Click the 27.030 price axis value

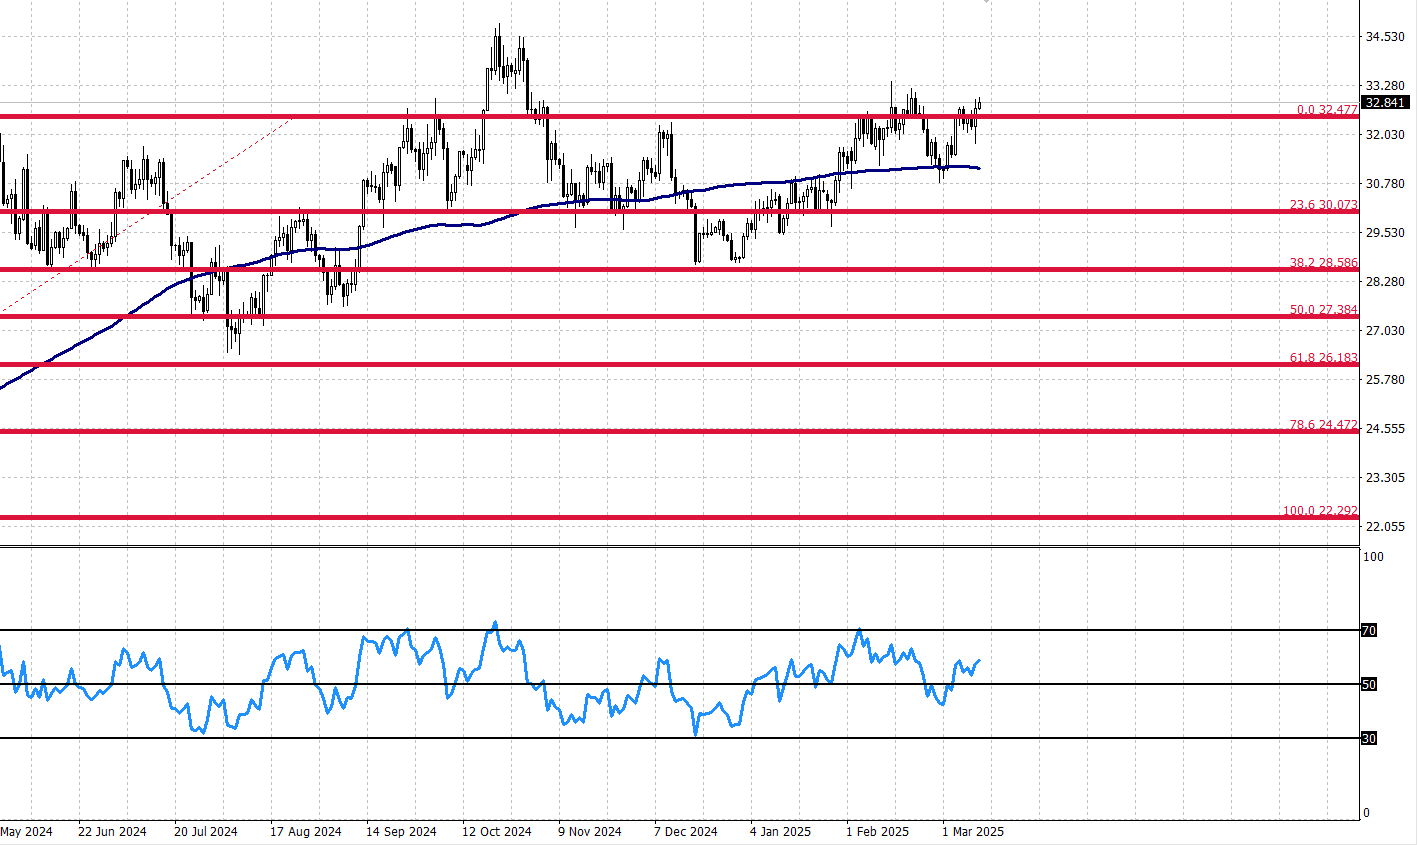1385,331
